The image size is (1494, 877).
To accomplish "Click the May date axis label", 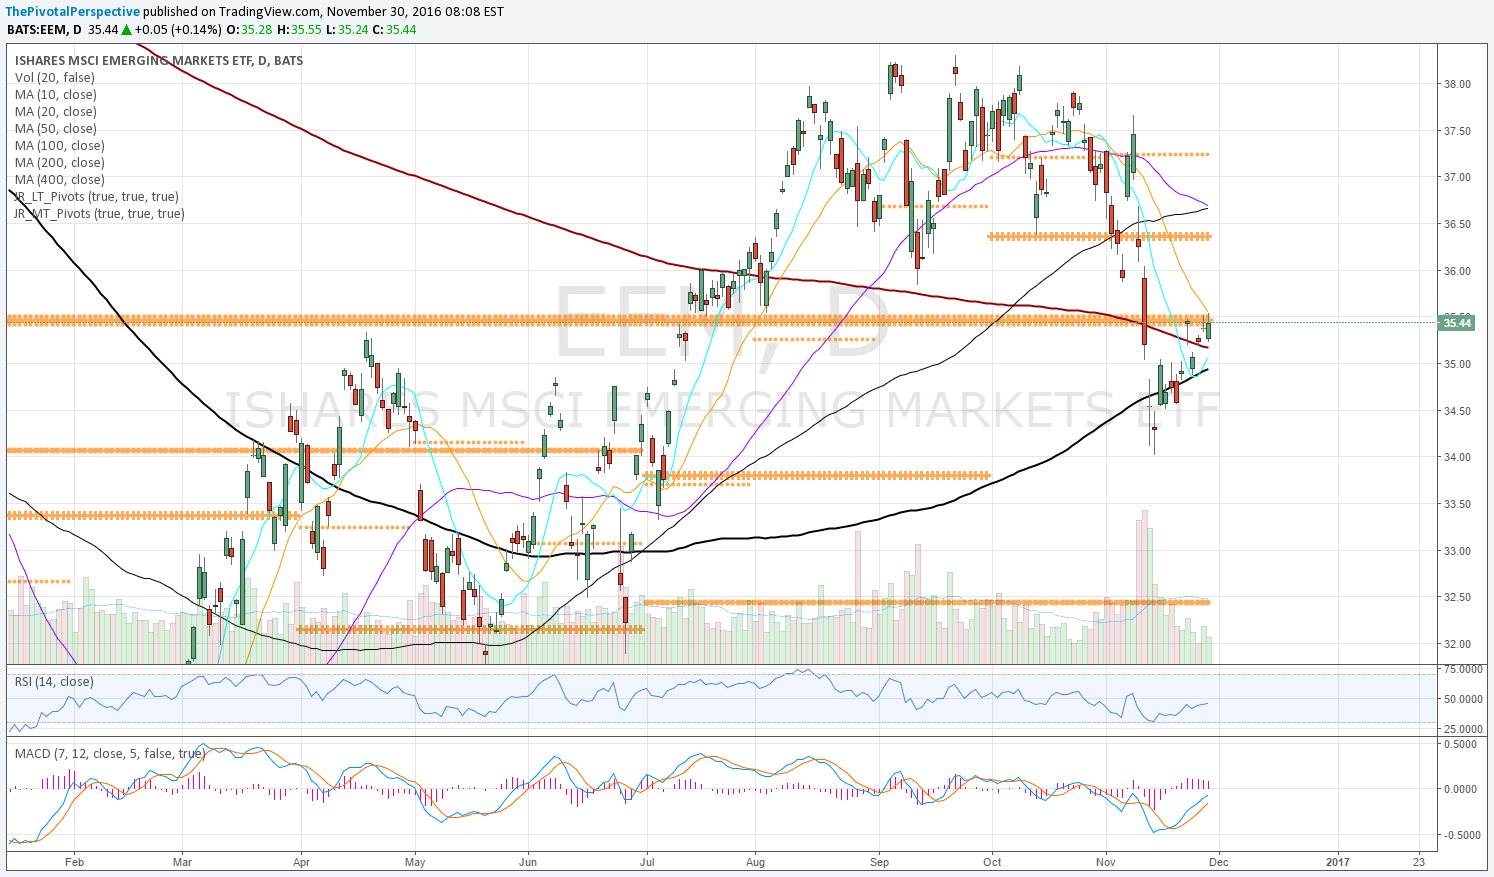I will click(416, 861).
